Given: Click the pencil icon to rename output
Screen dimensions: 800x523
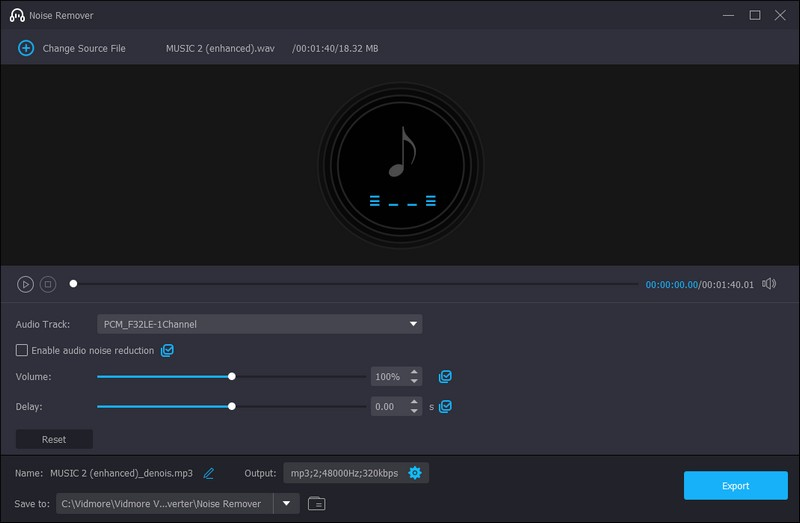Looking at the screenshot, I should click(209, 473).
